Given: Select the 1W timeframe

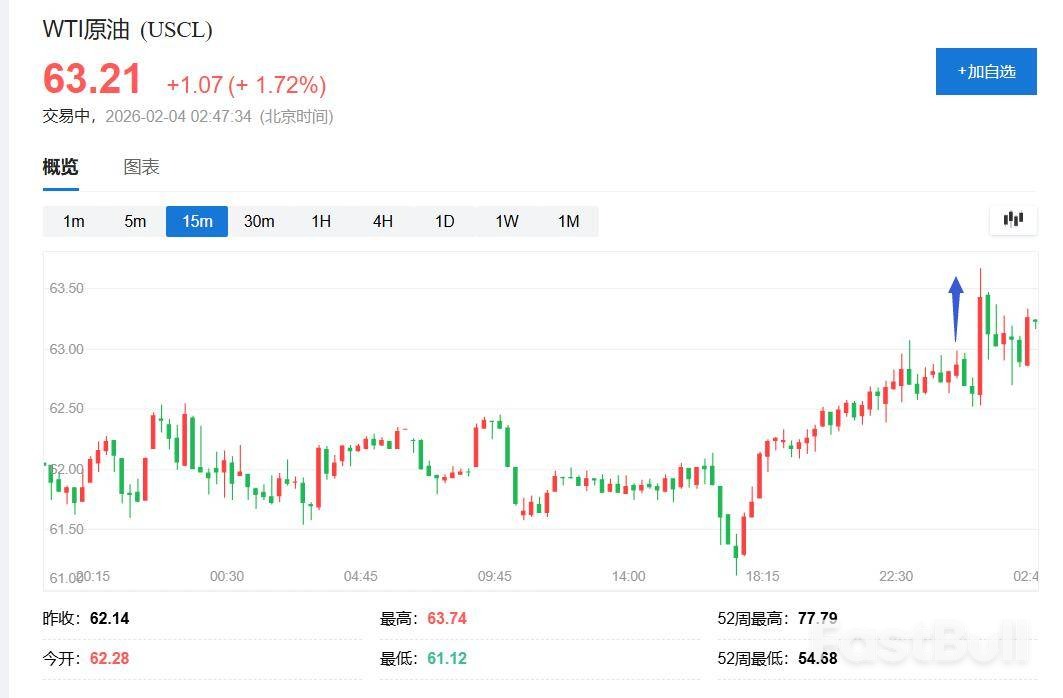Looking at the screenshot, I should 506,221.
